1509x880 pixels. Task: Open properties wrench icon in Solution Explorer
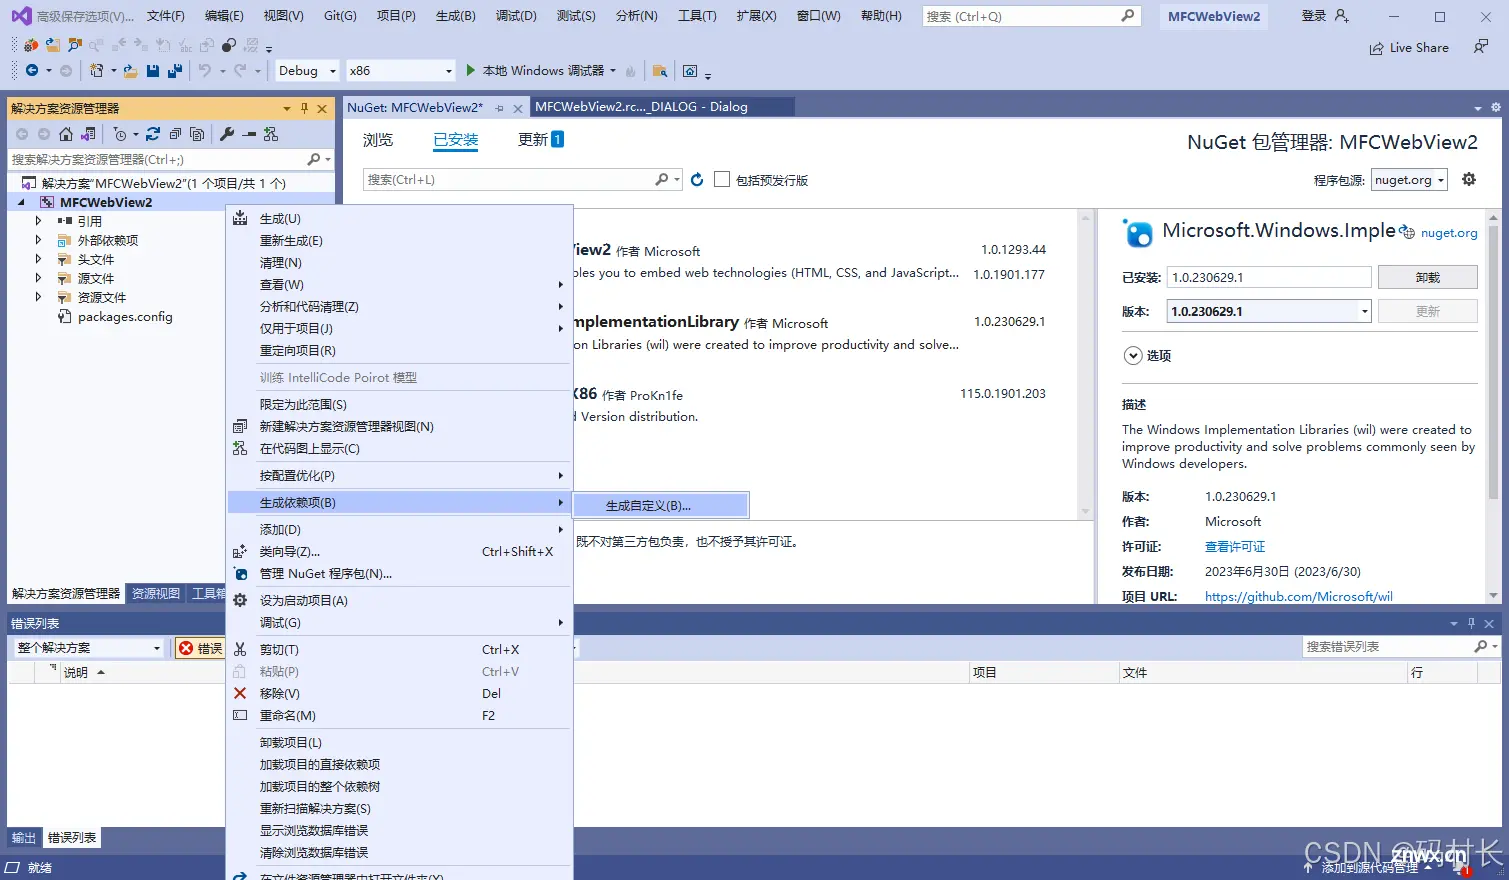click(227, 134)
